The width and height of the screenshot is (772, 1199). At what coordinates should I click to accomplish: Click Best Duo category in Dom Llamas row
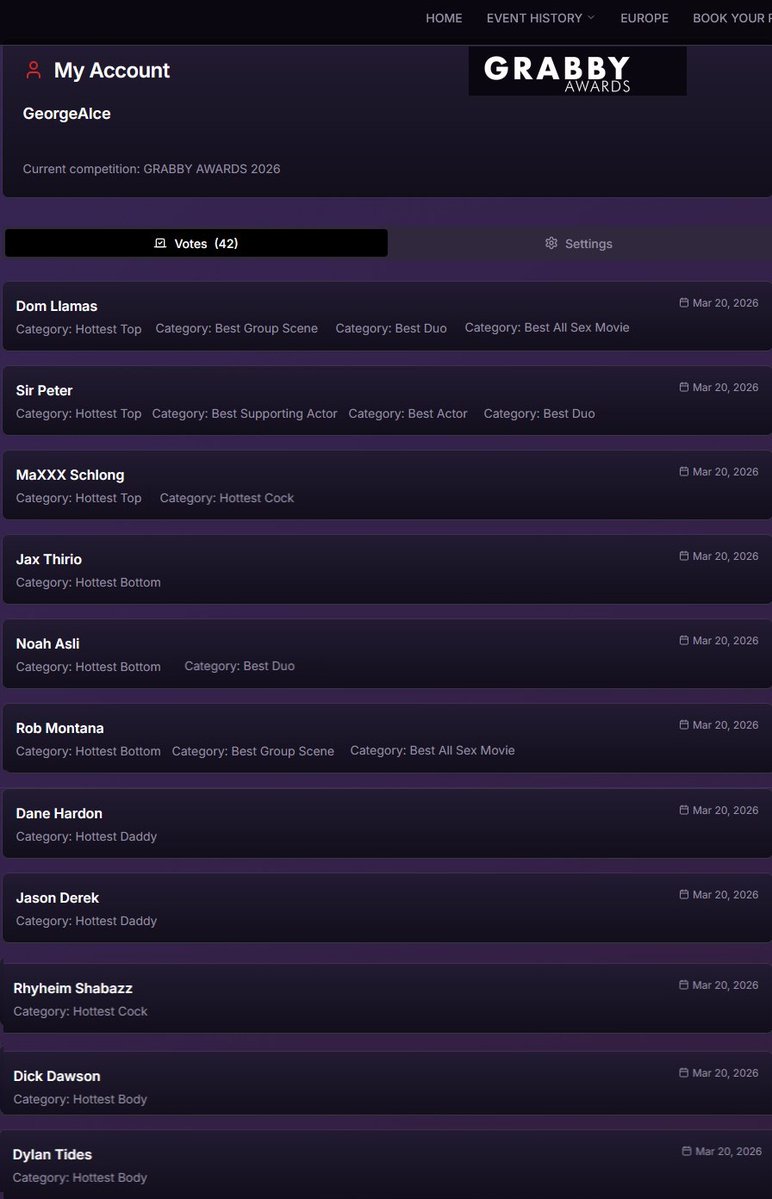pos(391,328)
